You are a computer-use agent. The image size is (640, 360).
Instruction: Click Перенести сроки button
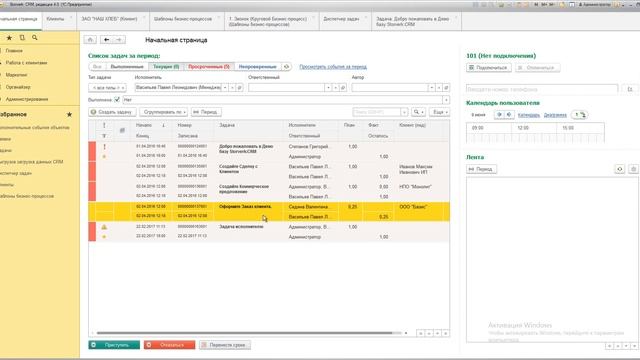[x=225, y=345]
